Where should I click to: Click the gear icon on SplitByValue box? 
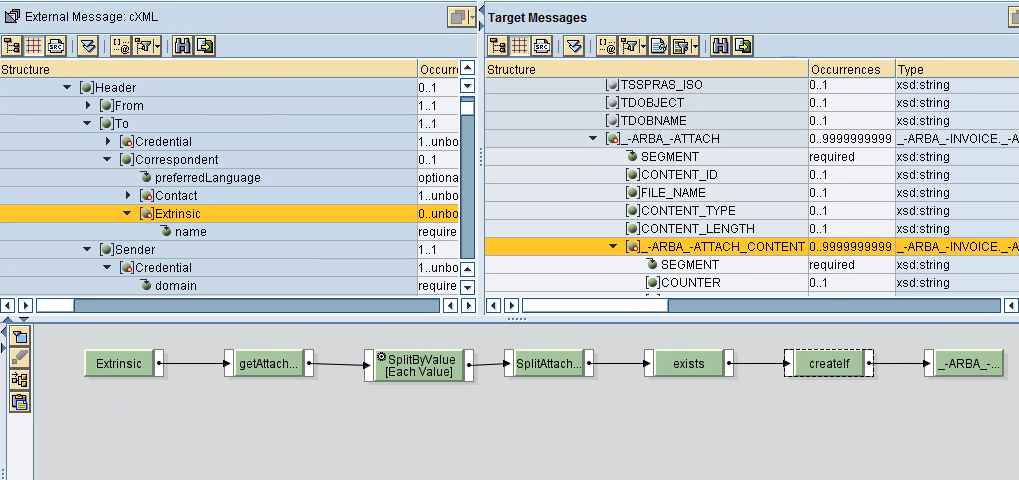coord(381,358)
